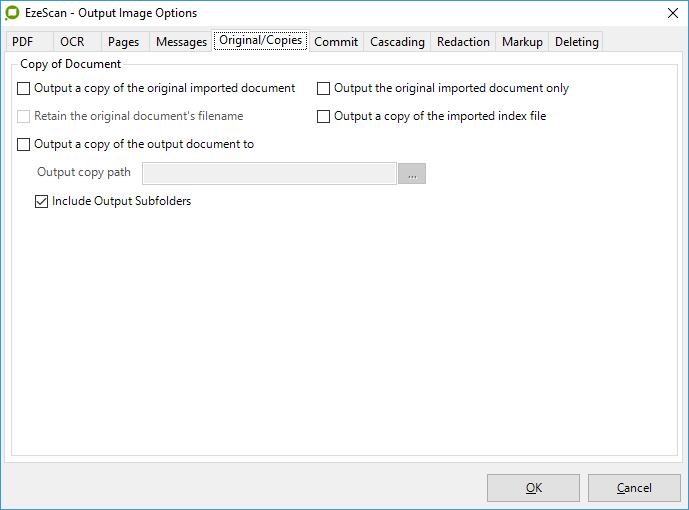
Task: Show the Redaction tab
Action: (x=463, y=42)
